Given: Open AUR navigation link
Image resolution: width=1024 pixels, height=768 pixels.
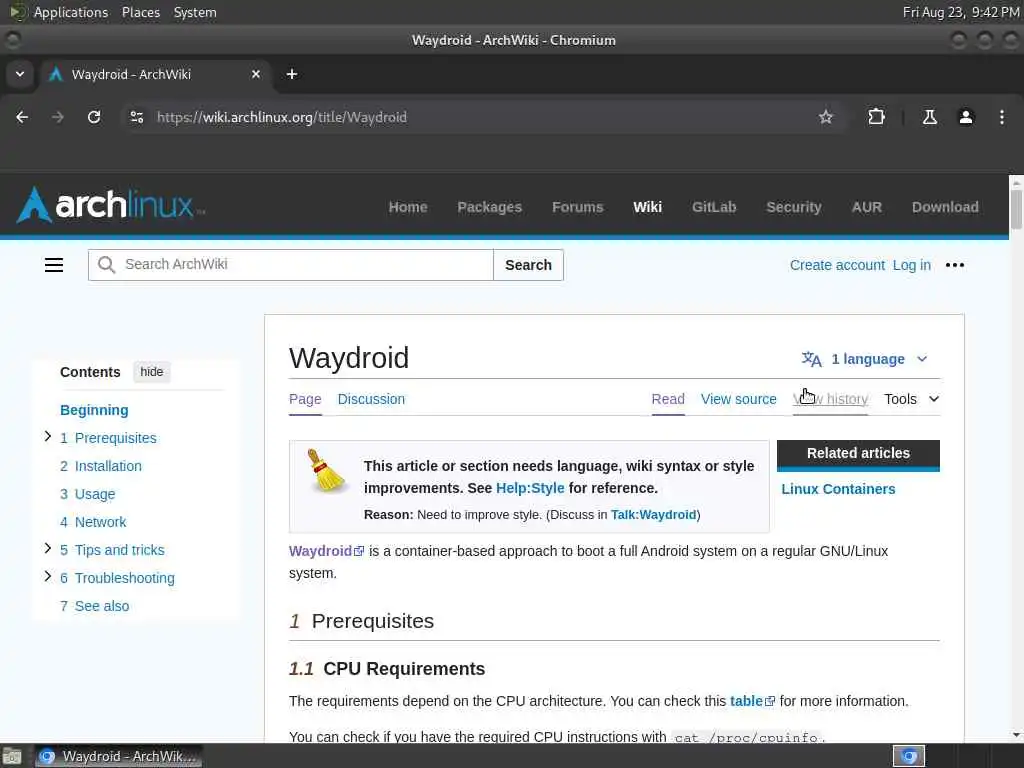Looking at the screenshot, I should [x=867, y=207].
